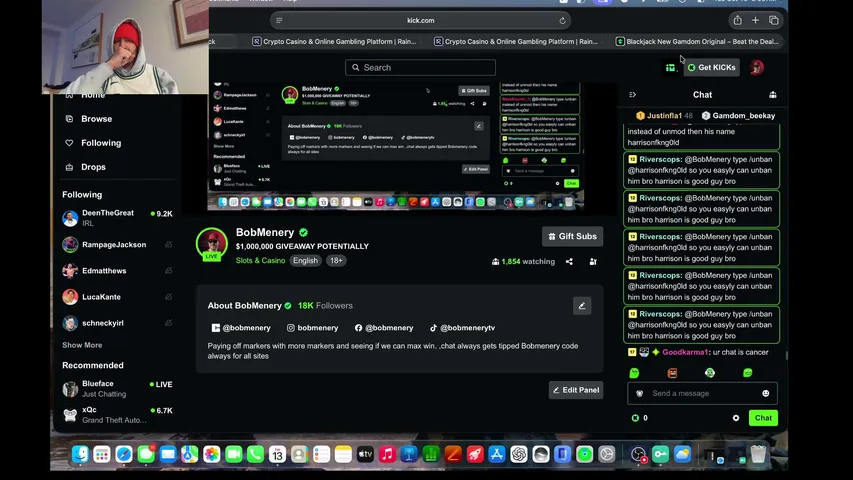Open the Following page in sidebar
The image size is (853, 480).
click(x=93, y=143)
